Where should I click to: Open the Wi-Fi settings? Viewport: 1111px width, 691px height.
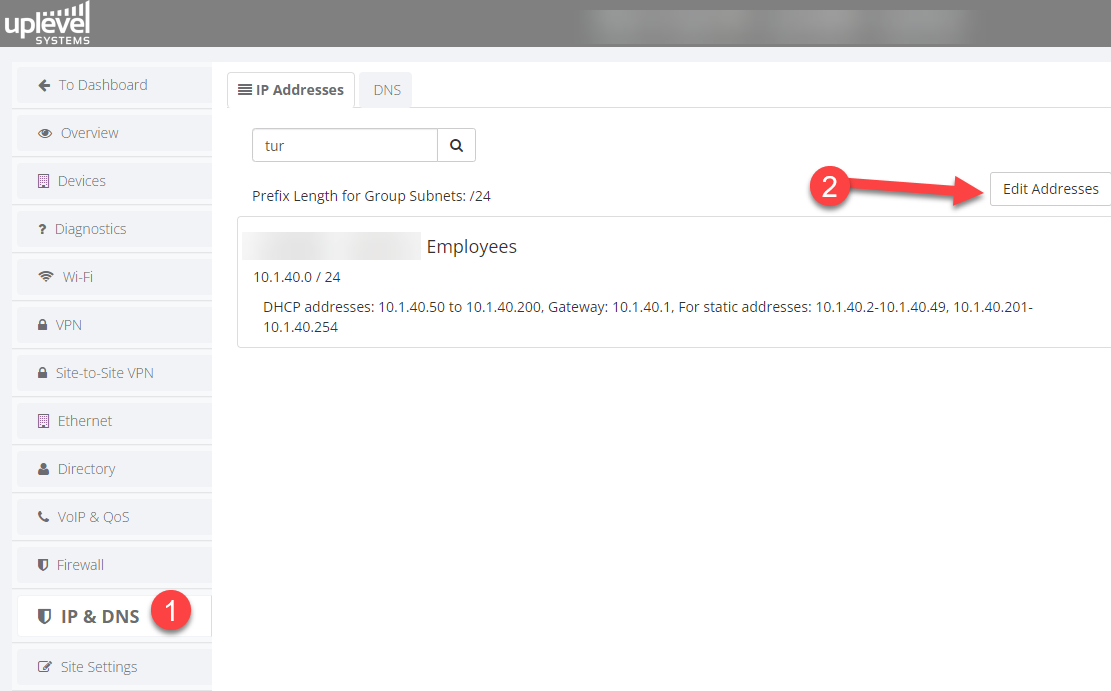(114, 276)
